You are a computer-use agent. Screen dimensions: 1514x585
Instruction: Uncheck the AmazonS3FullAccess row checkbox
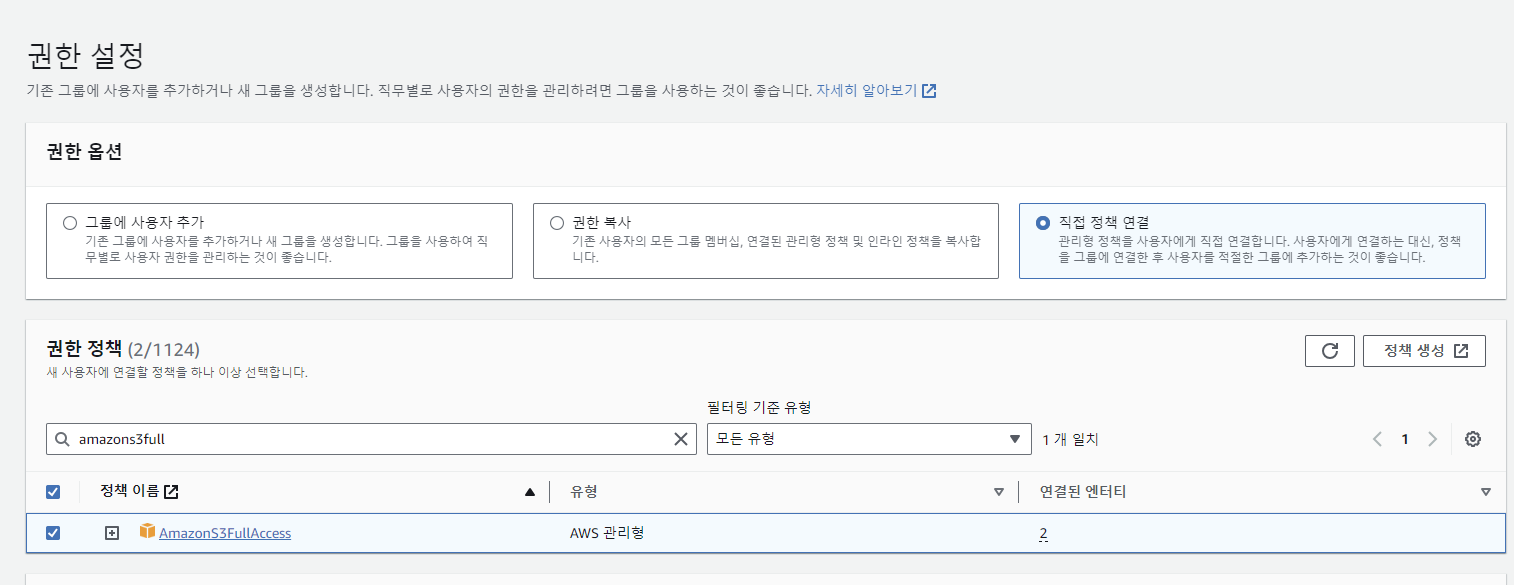click(53, 533)
